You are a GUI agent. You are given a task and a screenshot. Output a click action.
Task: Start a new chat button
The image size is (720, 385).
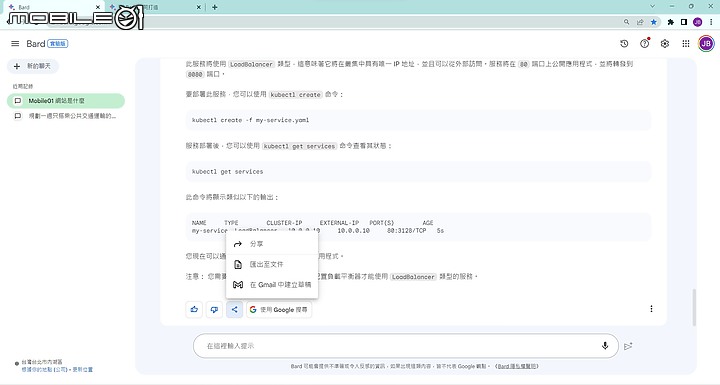33,66
